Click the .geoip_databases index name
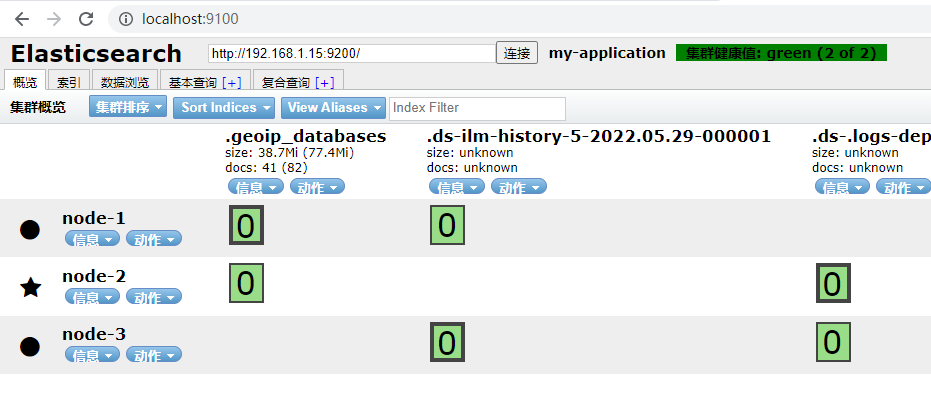The width and height of the screenshot is (931, 401). [306, 137]
